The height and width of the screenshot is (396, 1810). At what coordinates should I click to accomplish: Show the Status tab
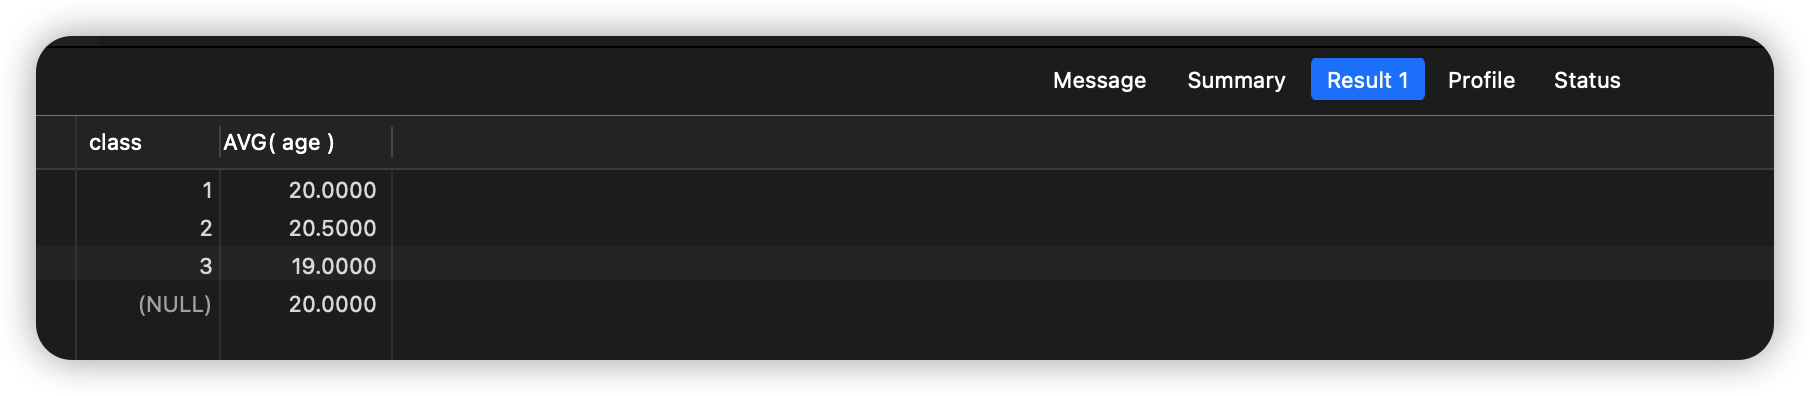tap(1587, 80)
